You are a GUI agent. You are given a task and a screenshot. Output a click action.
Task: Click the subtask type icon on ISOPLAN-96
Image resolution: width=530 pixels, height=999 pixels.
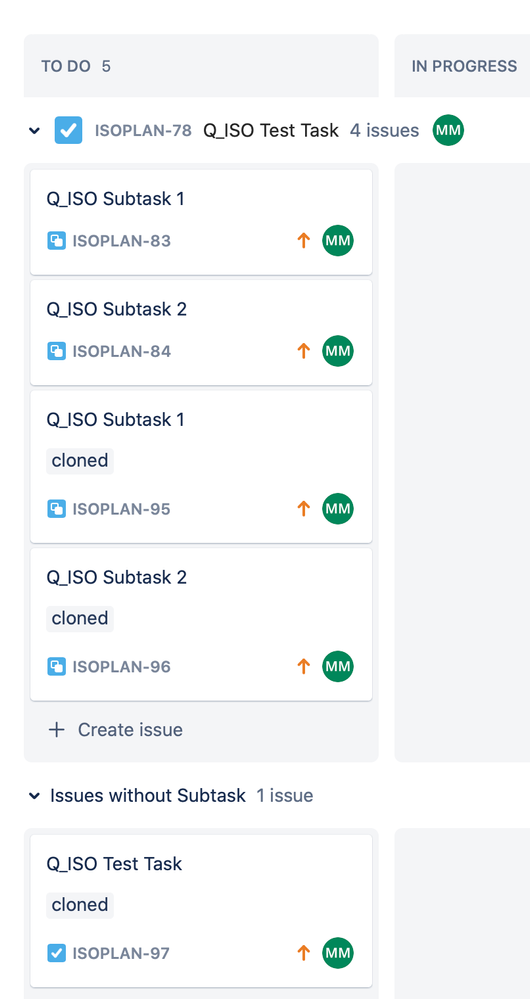click(57, 666)
